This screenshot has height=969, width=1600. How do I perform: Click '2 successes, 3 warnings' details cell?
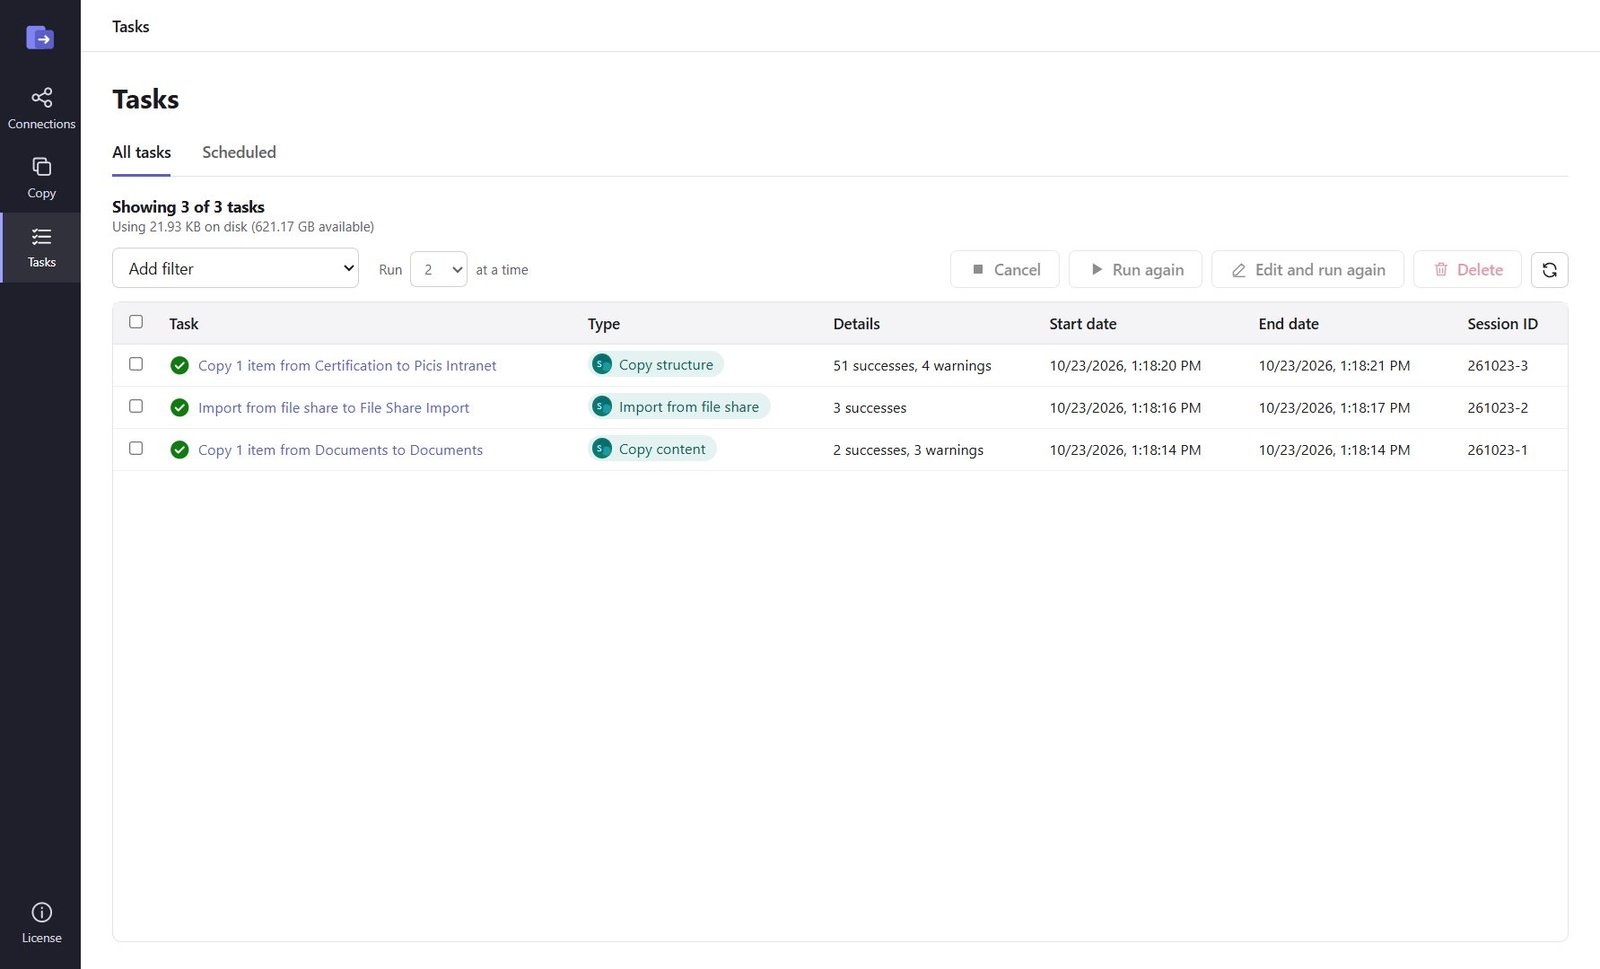[908, 450]
